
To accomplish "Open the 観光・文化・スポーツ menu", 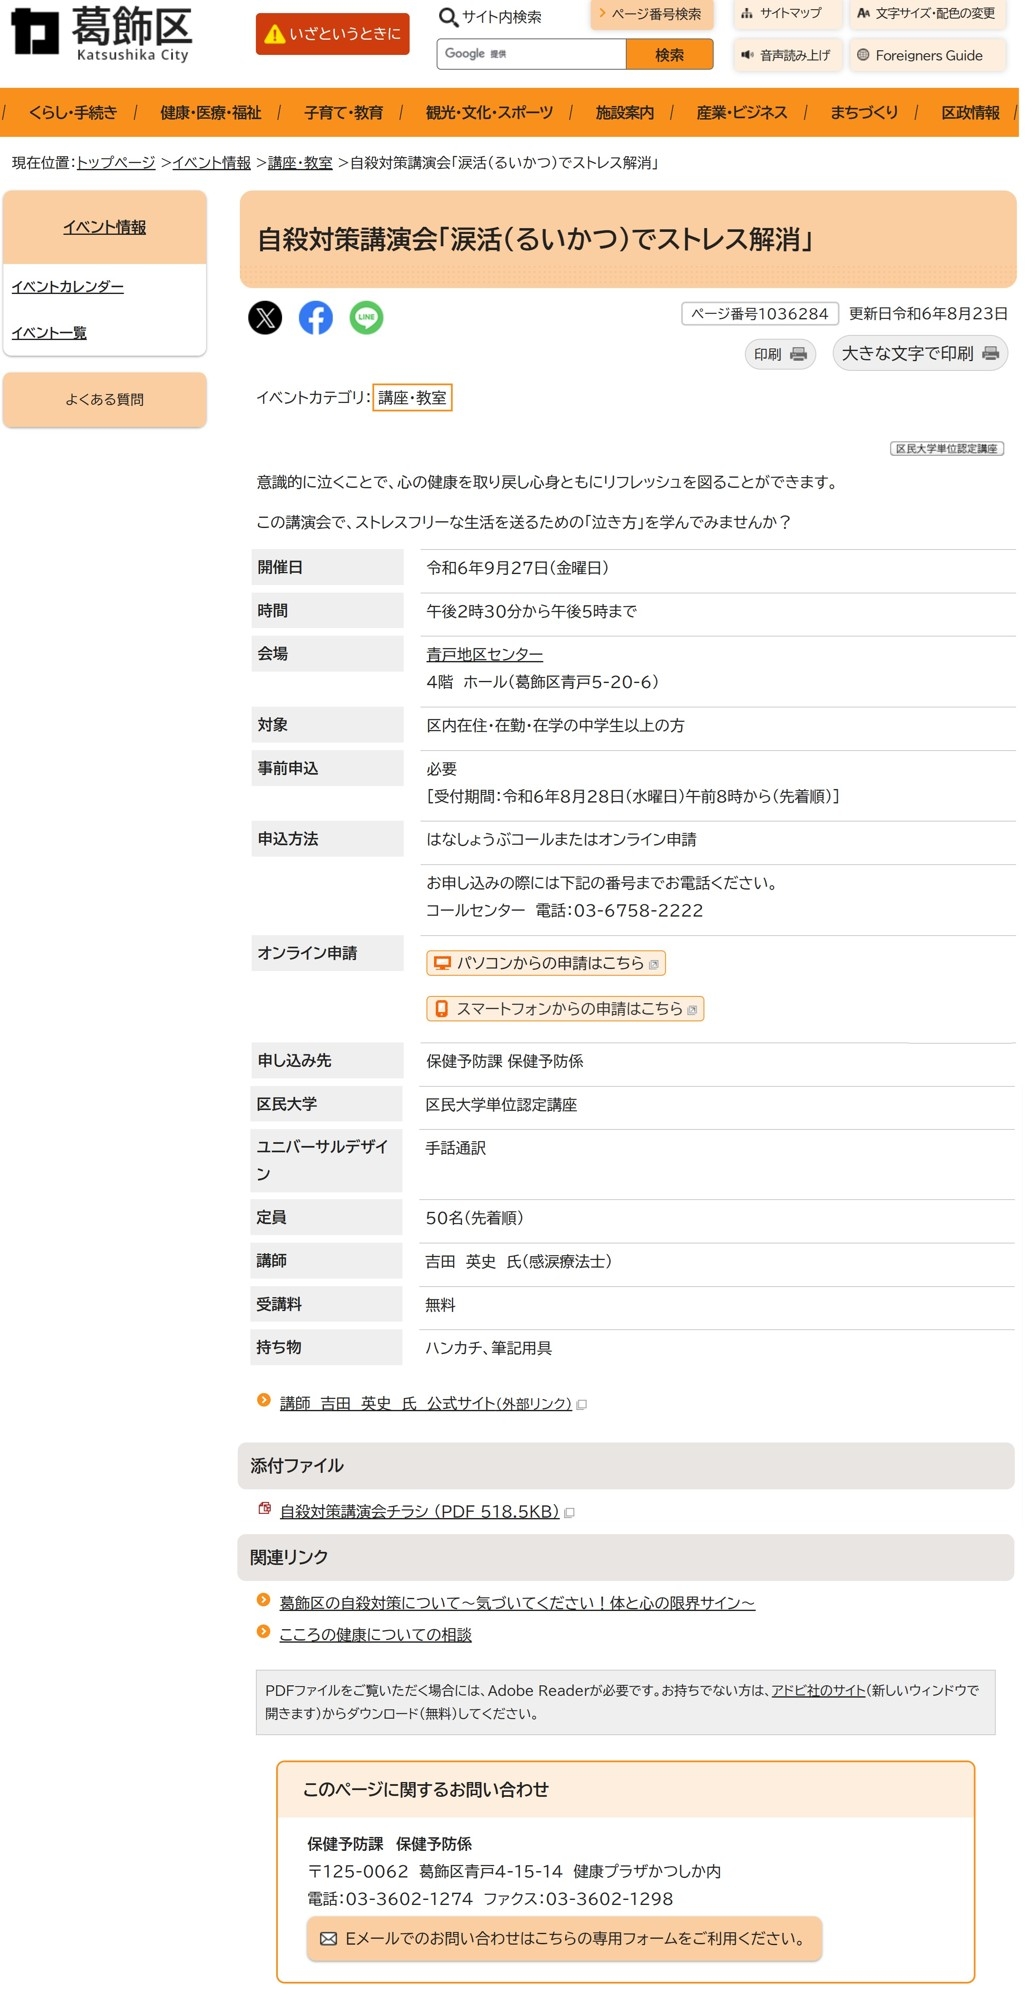I will click(x=489, y=113).
